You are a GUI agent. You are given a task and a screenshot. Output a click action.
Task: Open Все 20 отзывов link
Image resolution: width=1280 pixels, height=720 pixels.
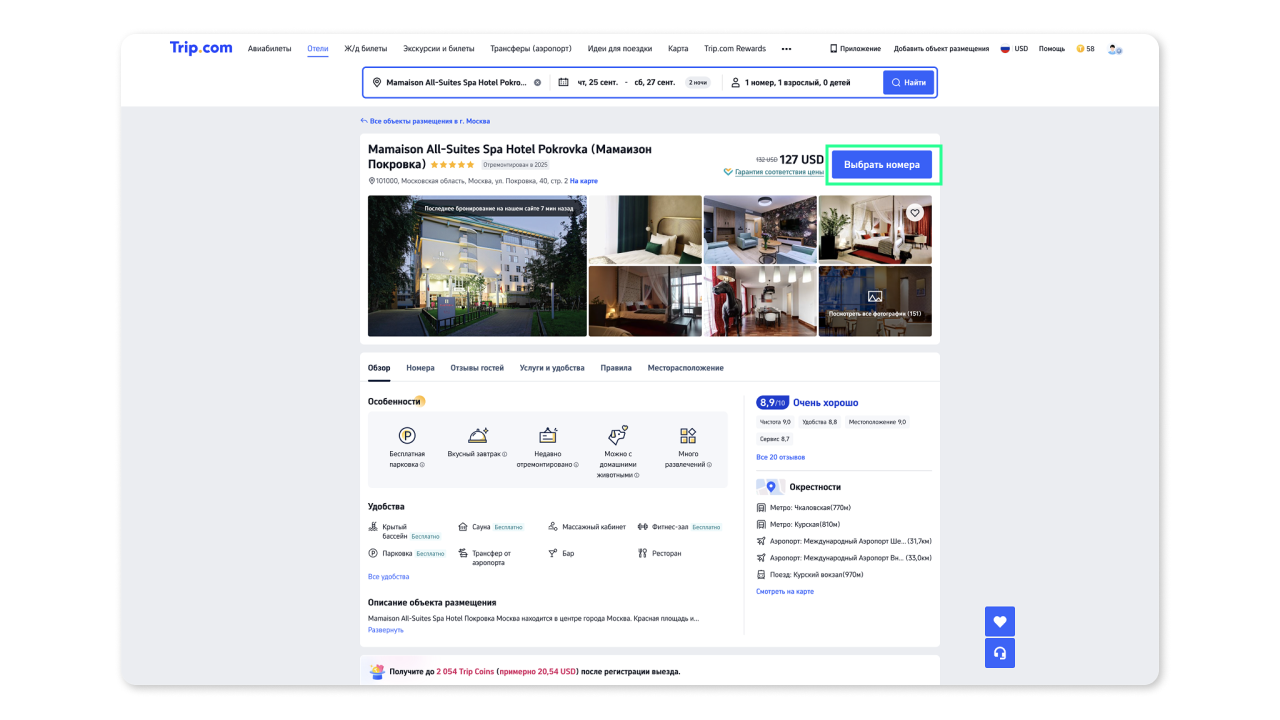coord(781,457)
